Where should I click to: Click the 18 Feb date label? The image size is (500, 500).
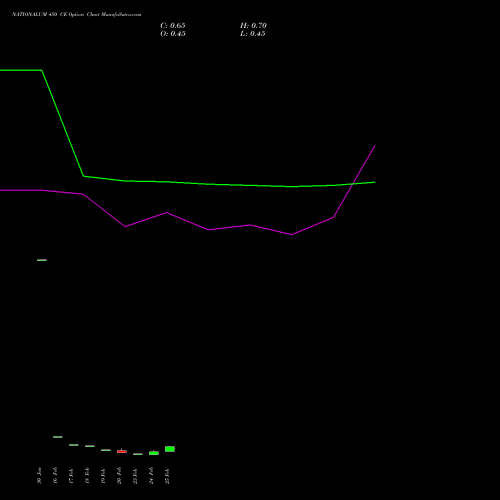pos(87,476)
